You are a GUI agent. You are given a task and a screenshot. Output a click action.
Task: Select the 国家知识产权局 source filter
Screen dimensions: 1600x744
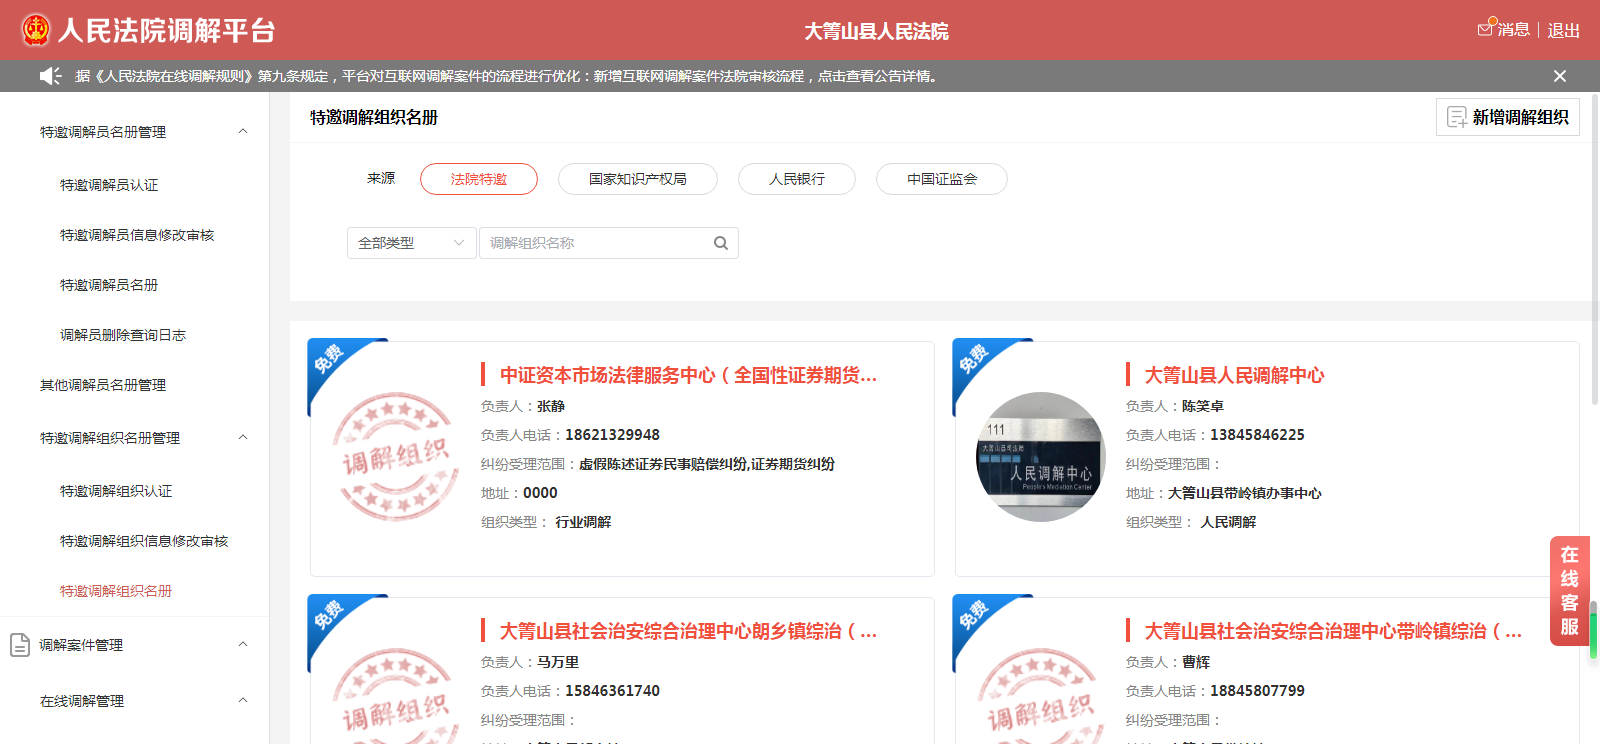pos(637,179)
